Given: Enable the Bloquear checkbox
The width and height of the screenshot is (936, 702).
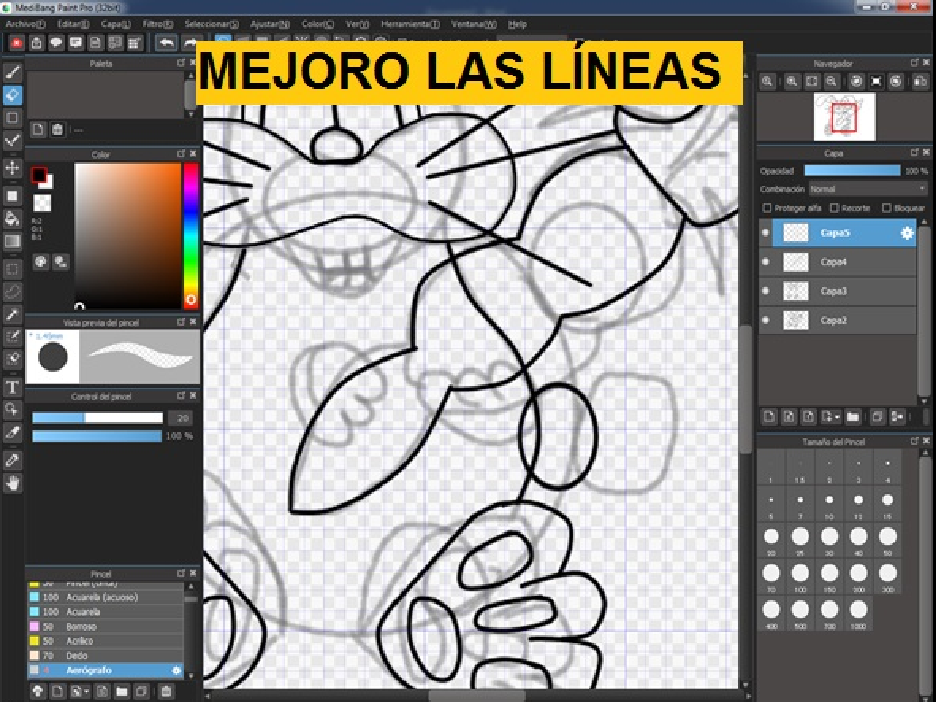Looking at the screenshot, I should [x=886, y=208].
